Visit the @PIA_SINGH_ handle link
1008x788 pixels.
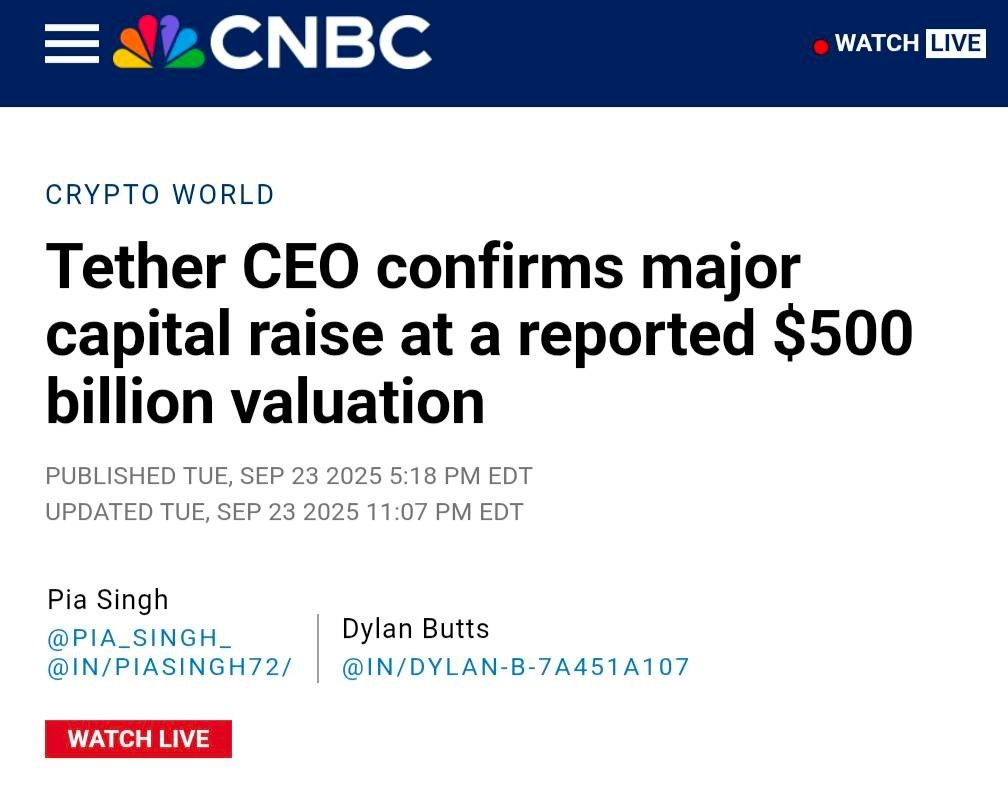point(140,638)
